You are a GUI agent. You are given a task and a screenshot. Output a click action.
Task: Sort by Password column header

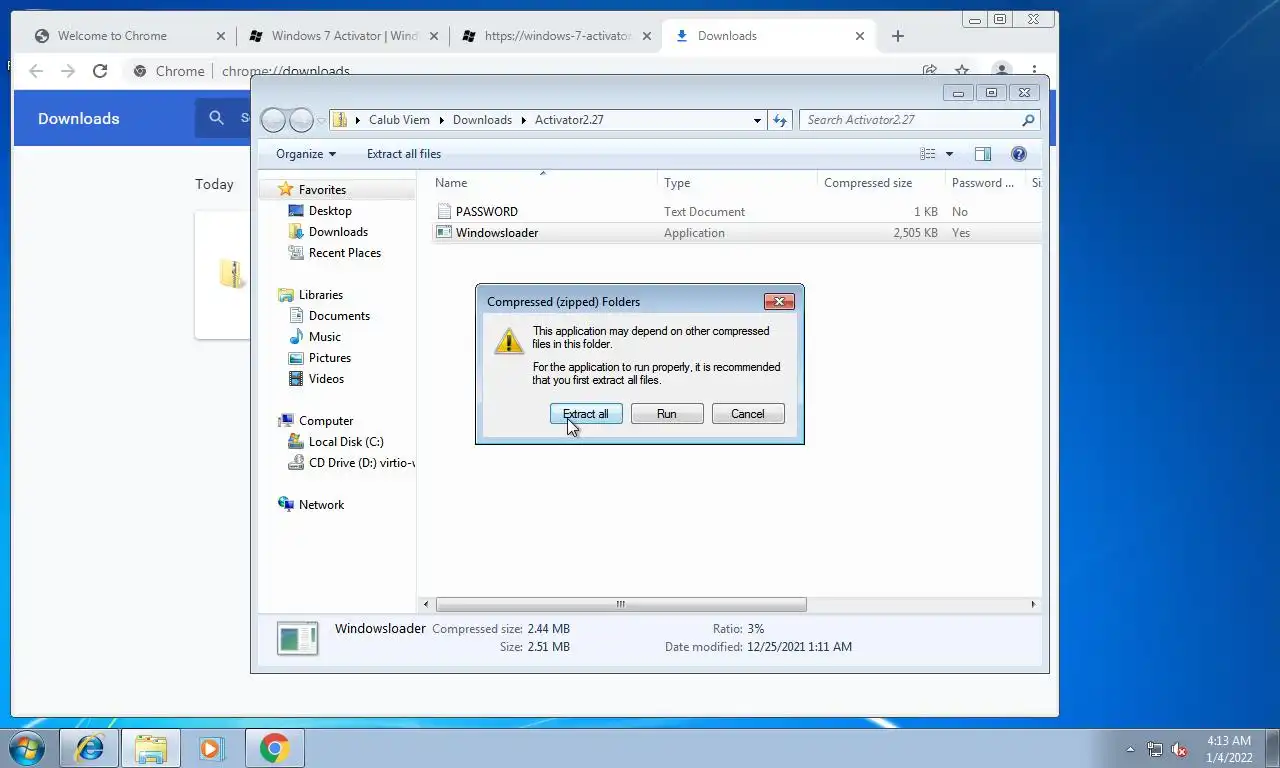[x=982, y=183]
